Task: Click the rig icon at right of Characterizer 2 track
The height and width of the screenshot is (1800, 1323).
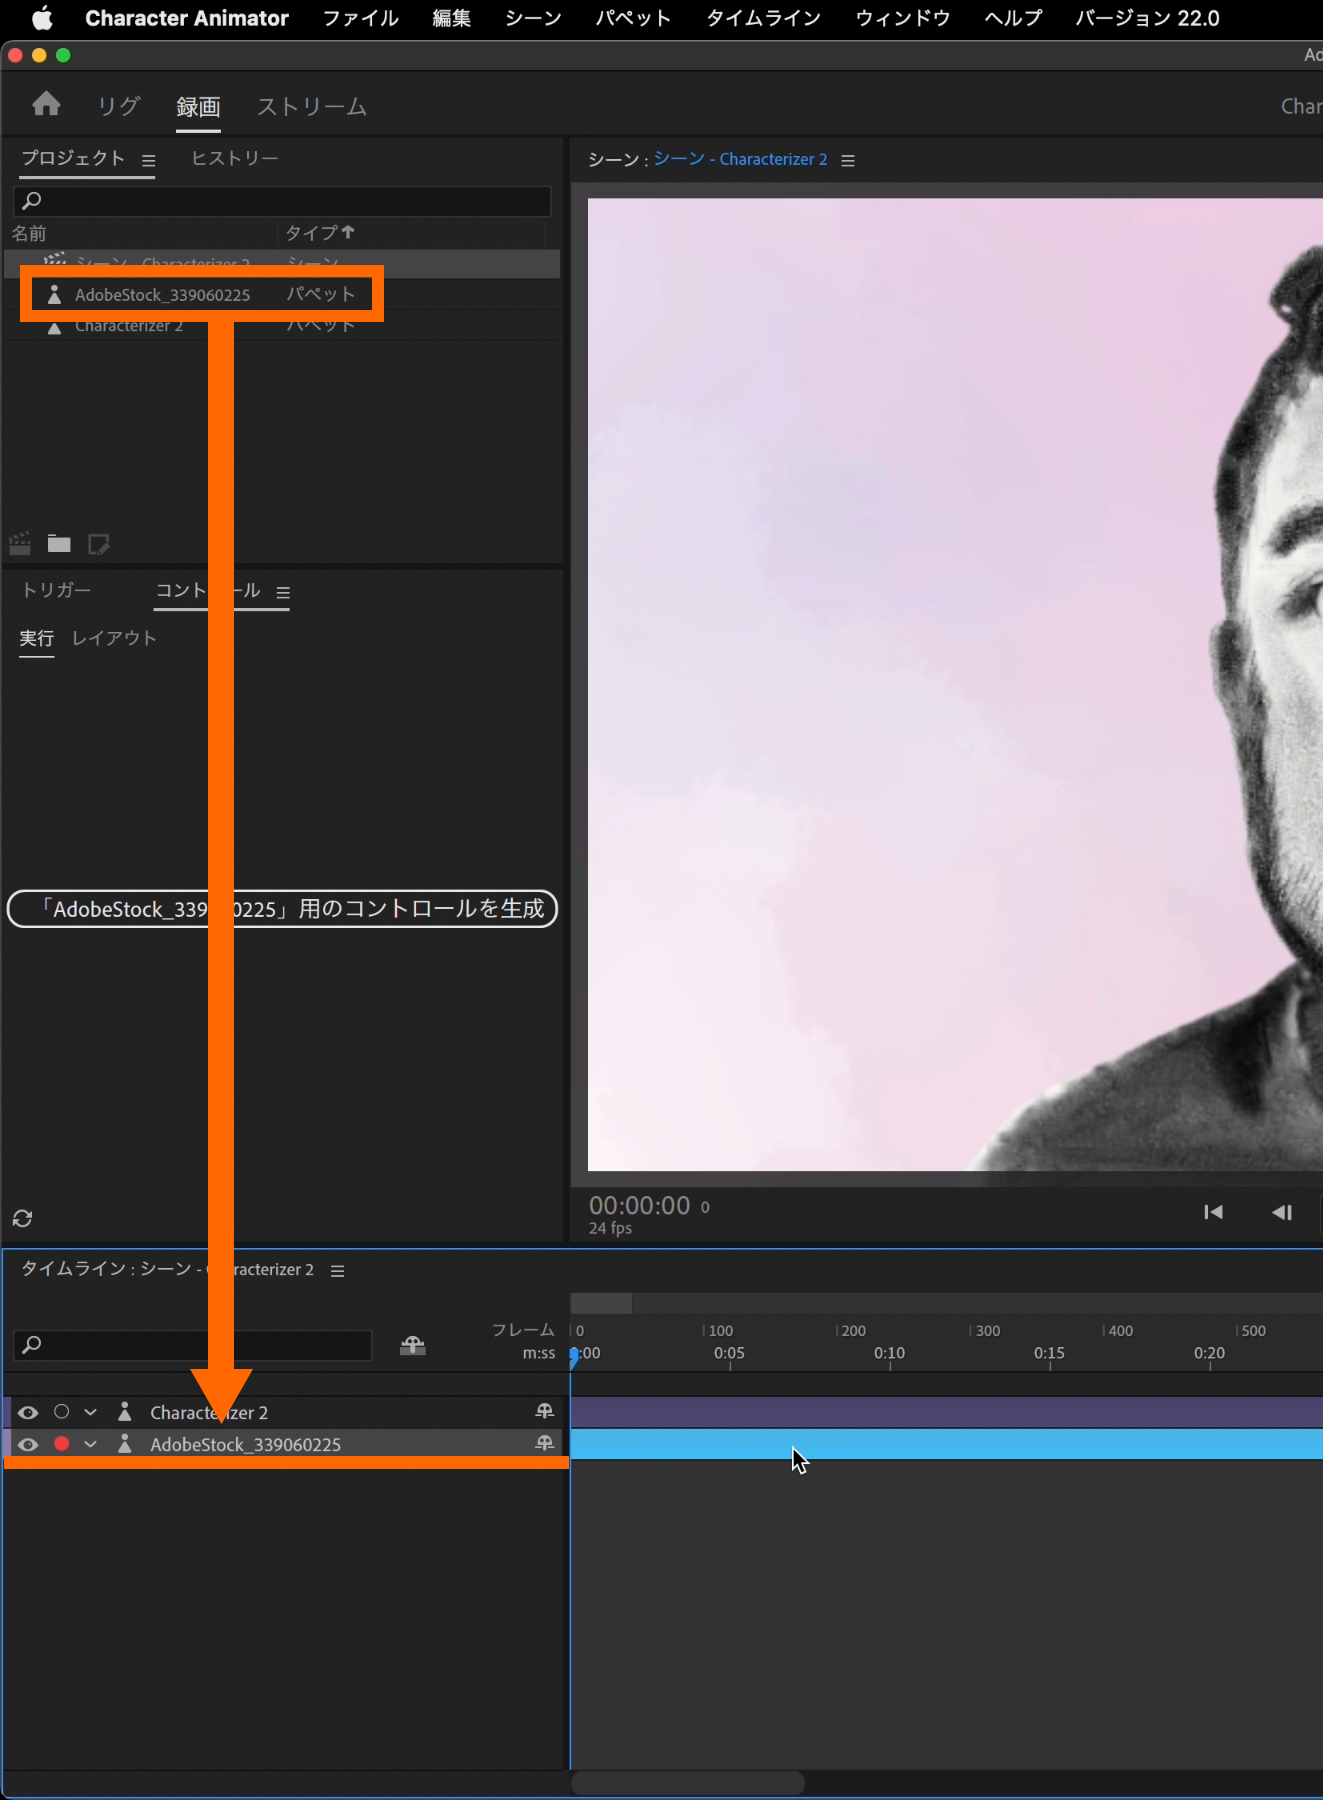Action: 545,1411
